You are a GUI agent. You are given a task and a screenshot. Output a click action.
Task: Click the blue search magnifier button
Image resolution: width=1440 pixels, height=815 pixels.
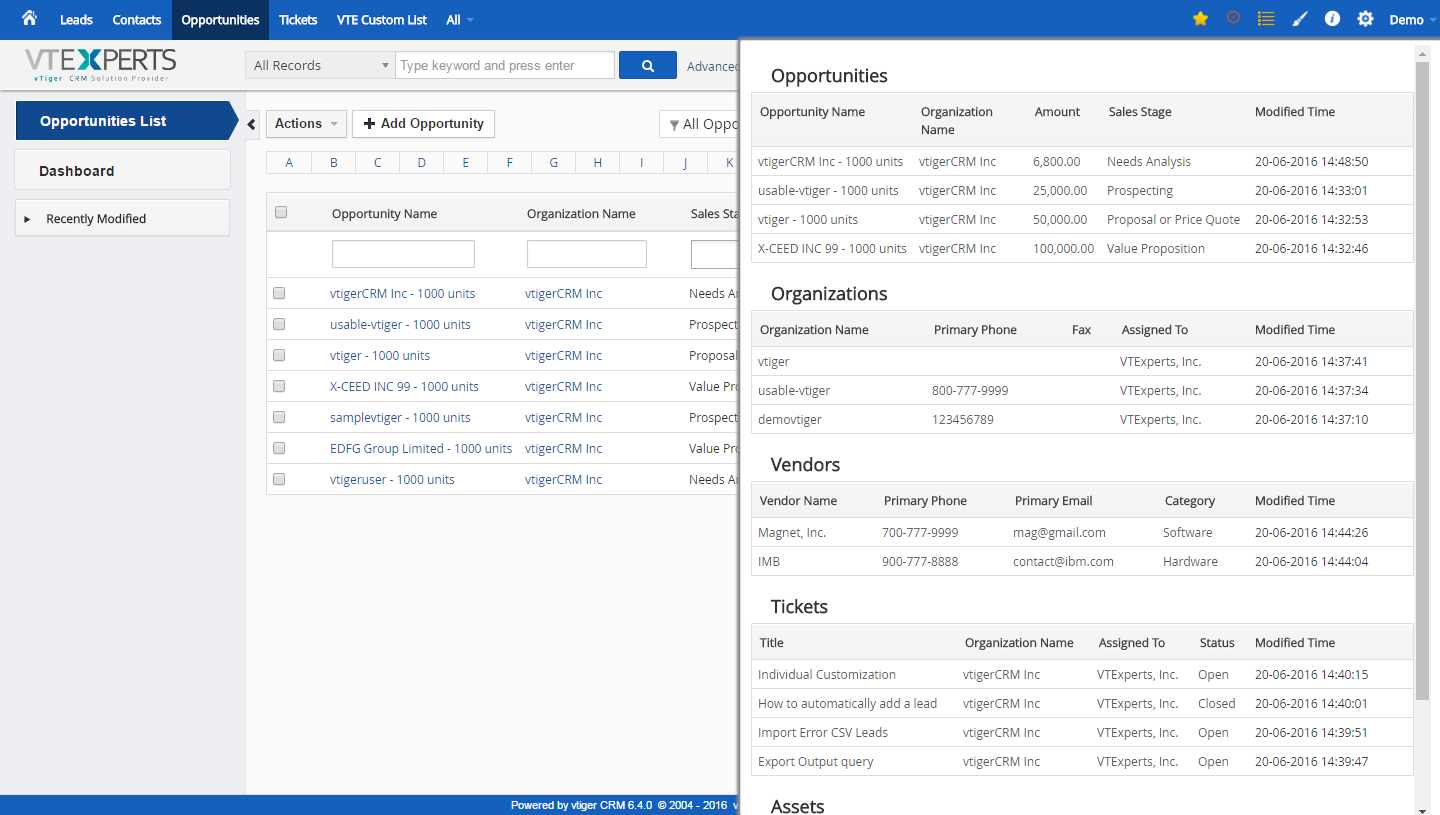pos(648,65)
